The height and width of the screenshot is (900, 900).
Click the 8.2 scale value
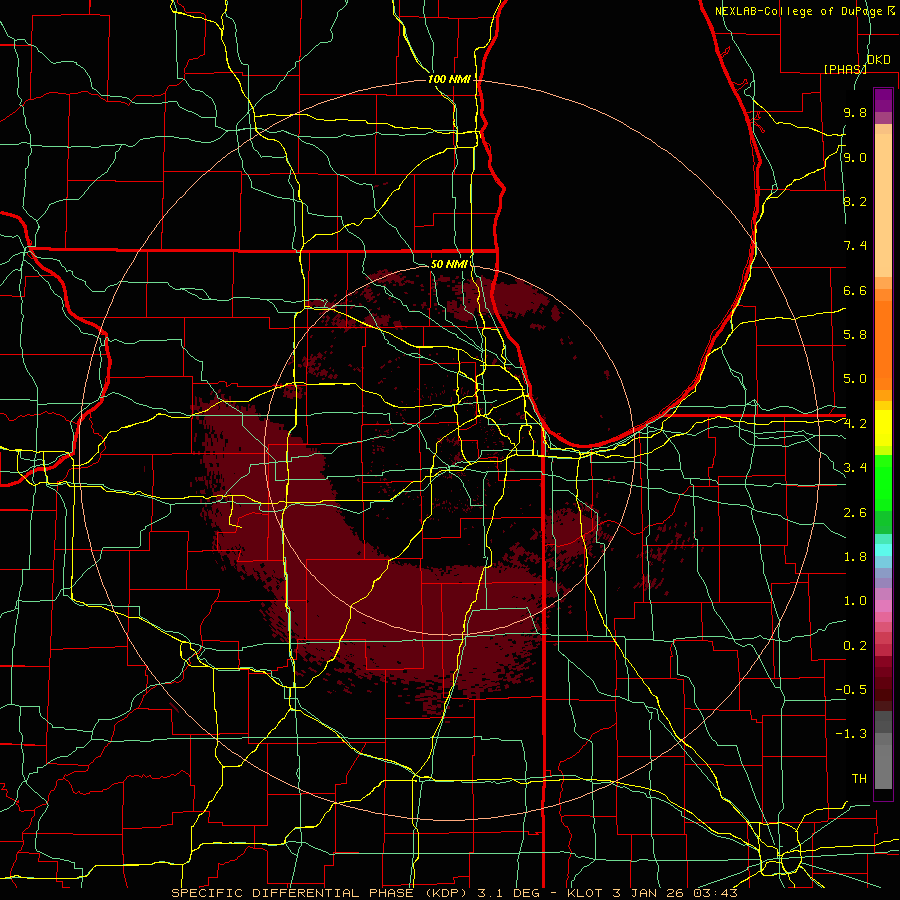click(855, 201)
